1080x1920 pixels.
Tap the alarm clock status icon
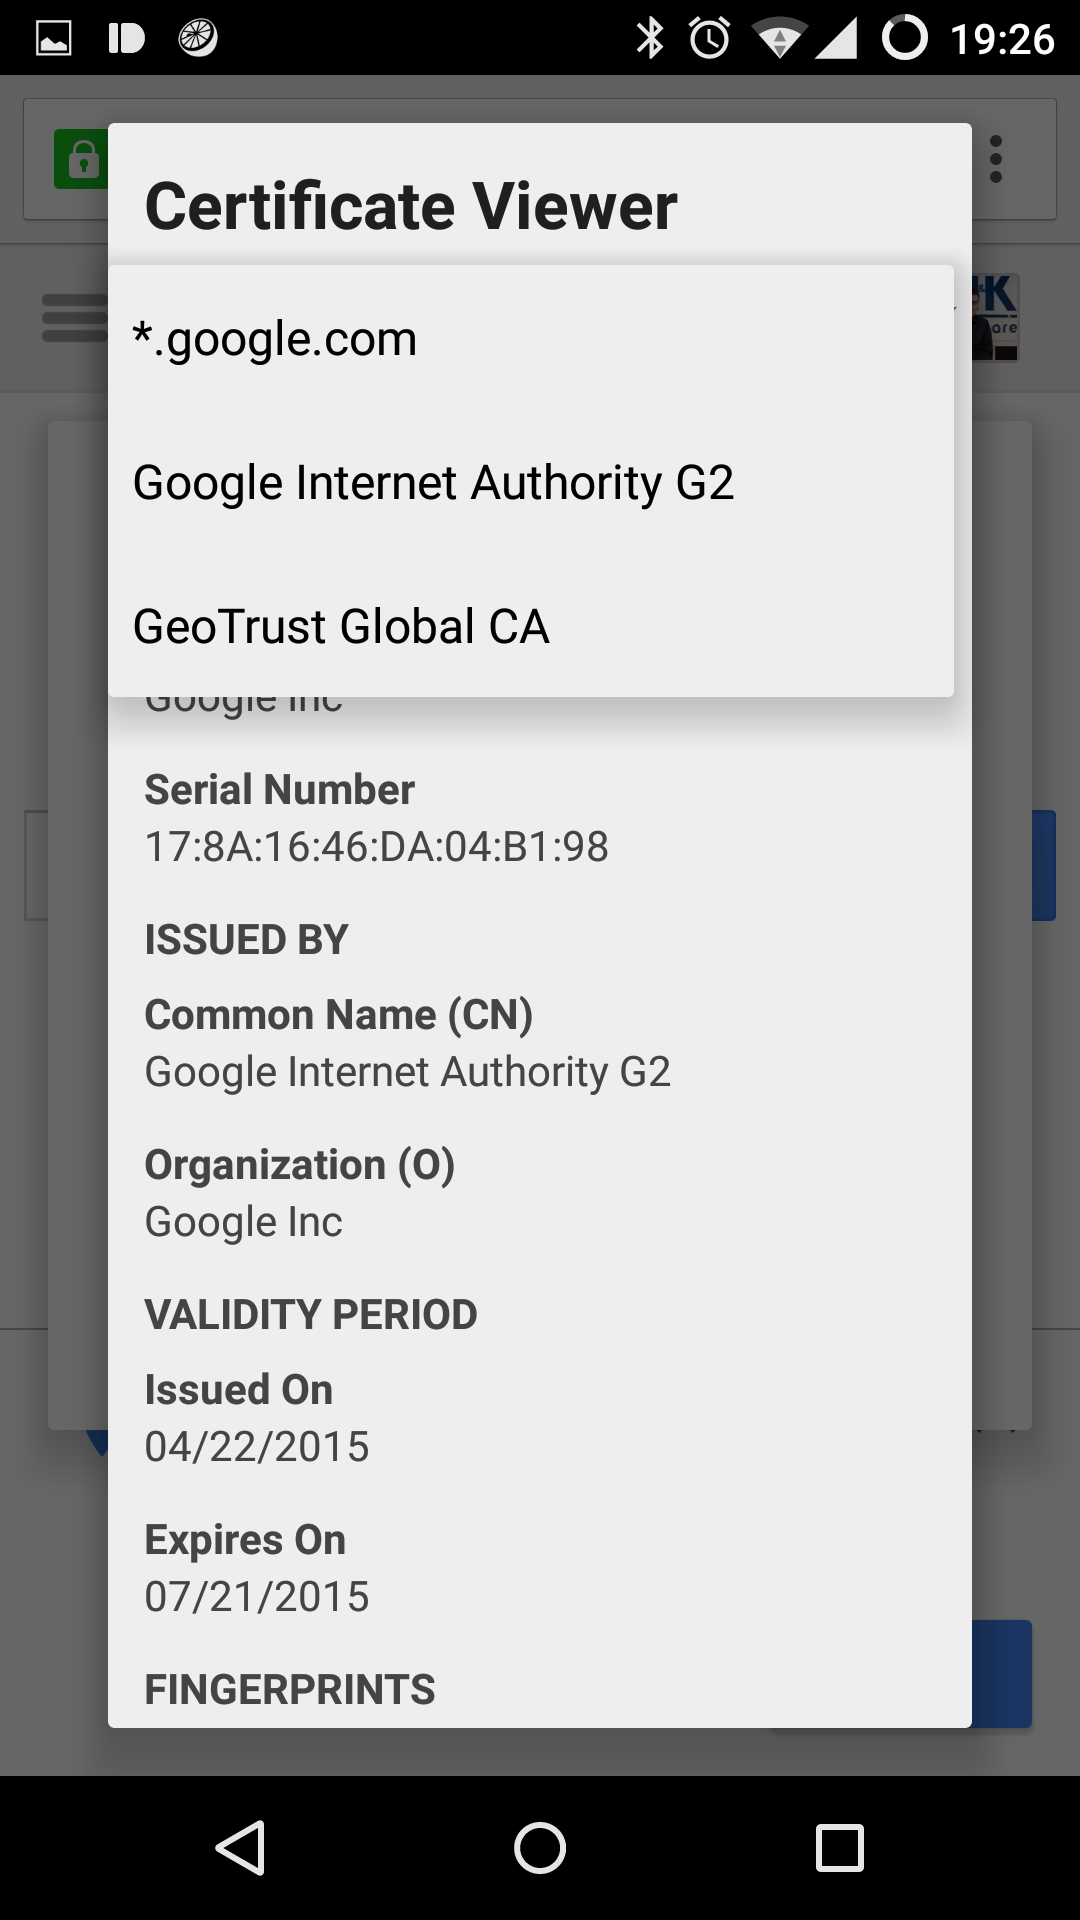click(x=709, y=39)
